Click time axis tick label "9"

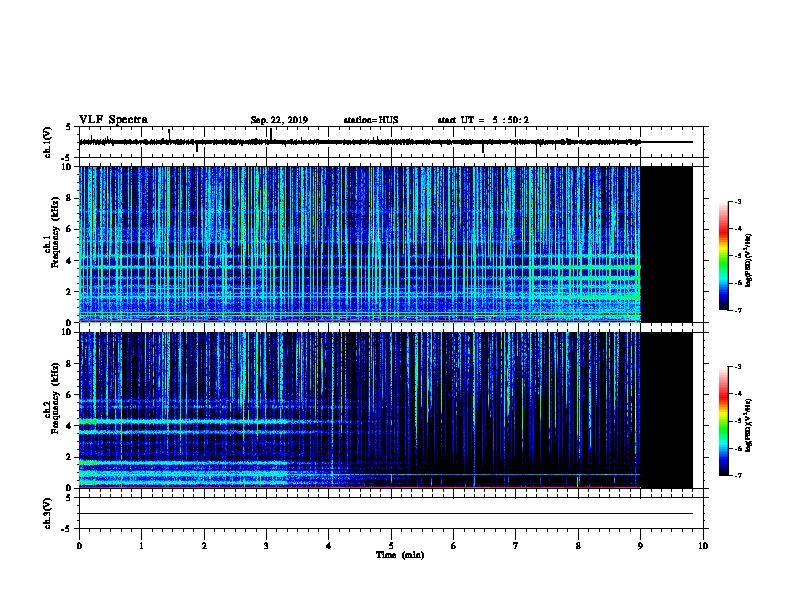[640, 546]
